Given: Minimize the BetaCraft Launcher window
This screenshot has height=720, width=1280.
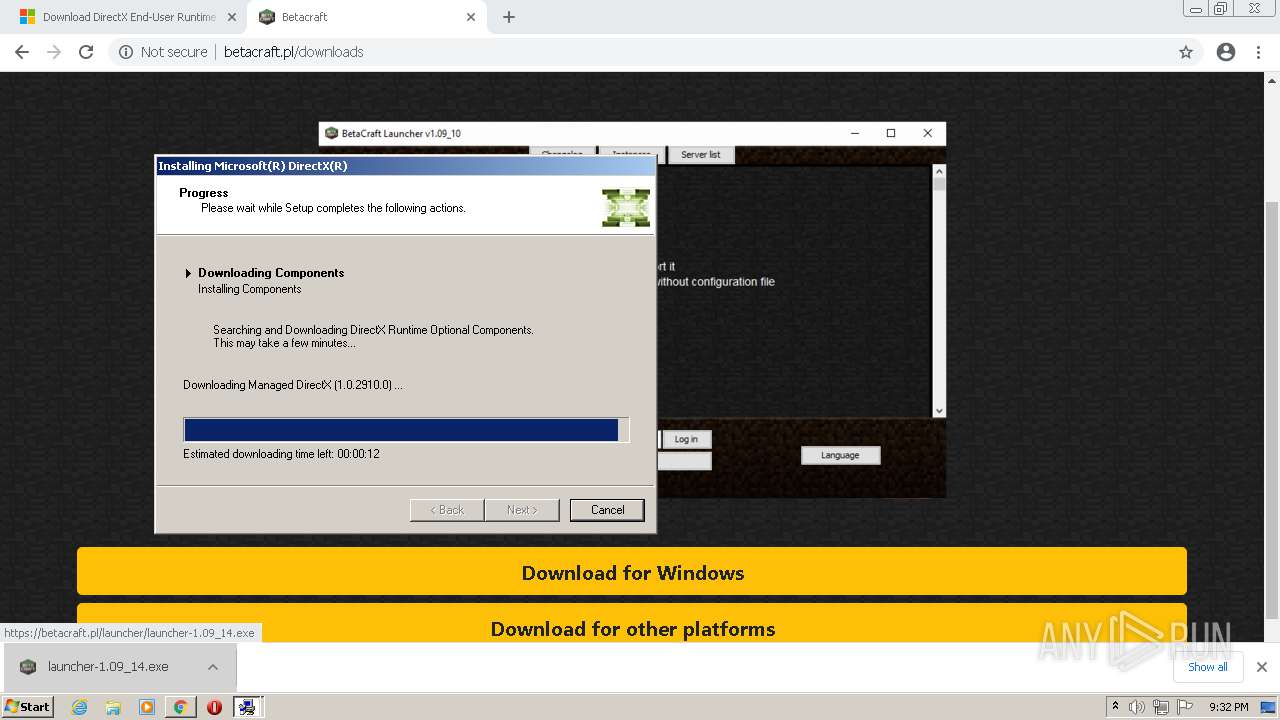Looking at the screenshot, I should 855,133.
